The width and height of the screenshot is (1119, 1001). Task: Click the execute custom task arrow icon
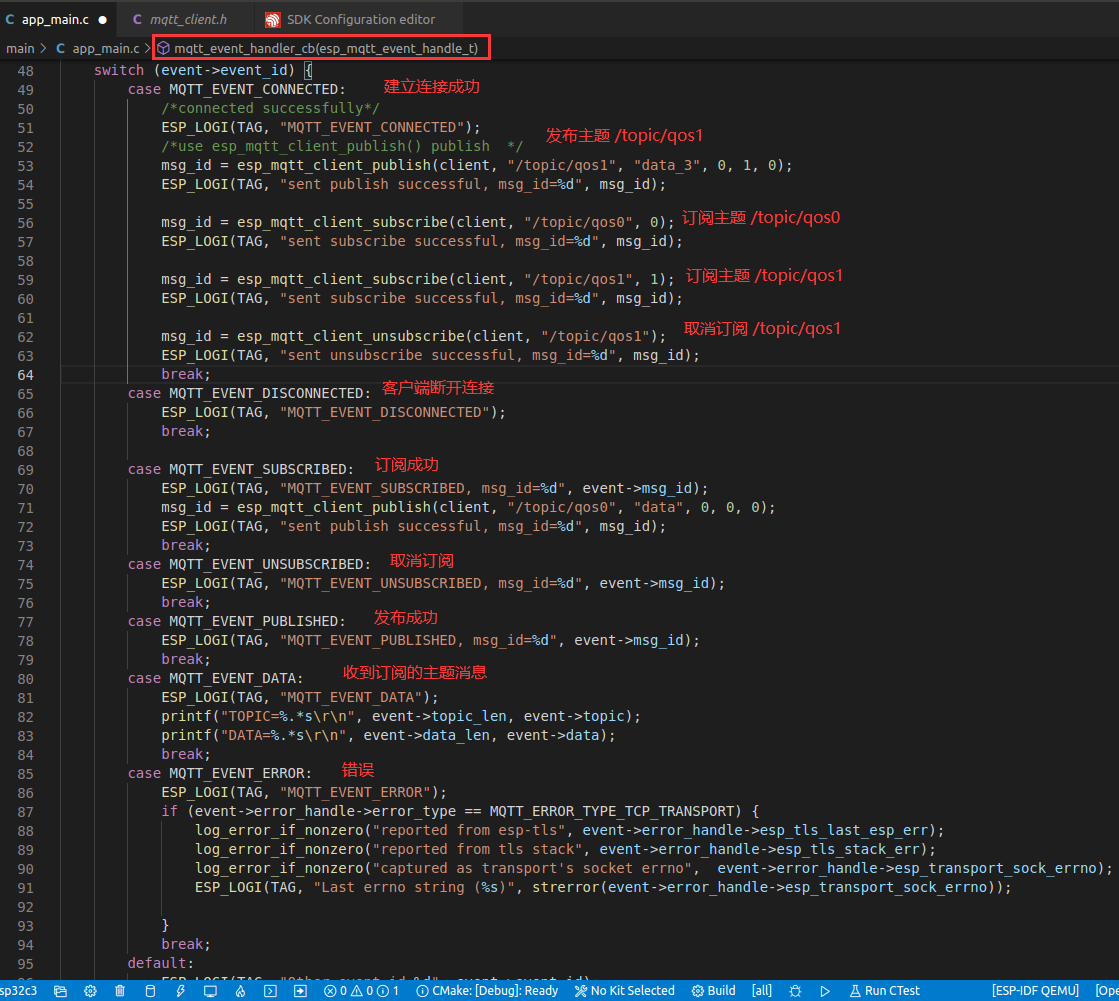pos(300,991)
